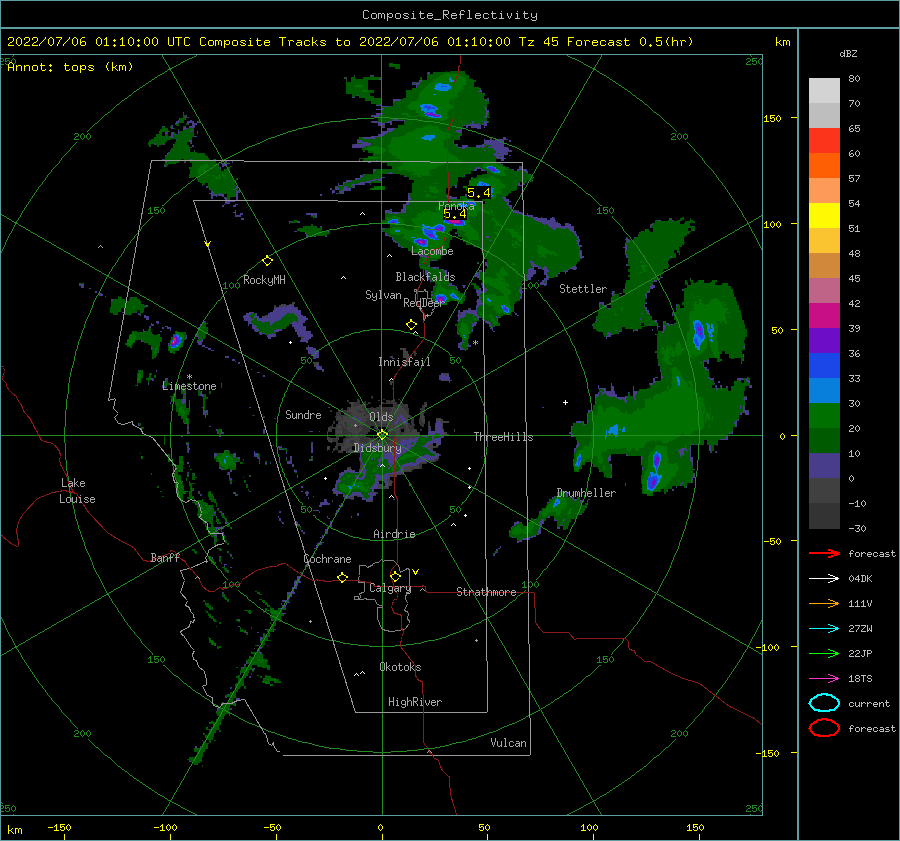
Task: Click the Okotoks city label
Action: (x=400, y=667)
